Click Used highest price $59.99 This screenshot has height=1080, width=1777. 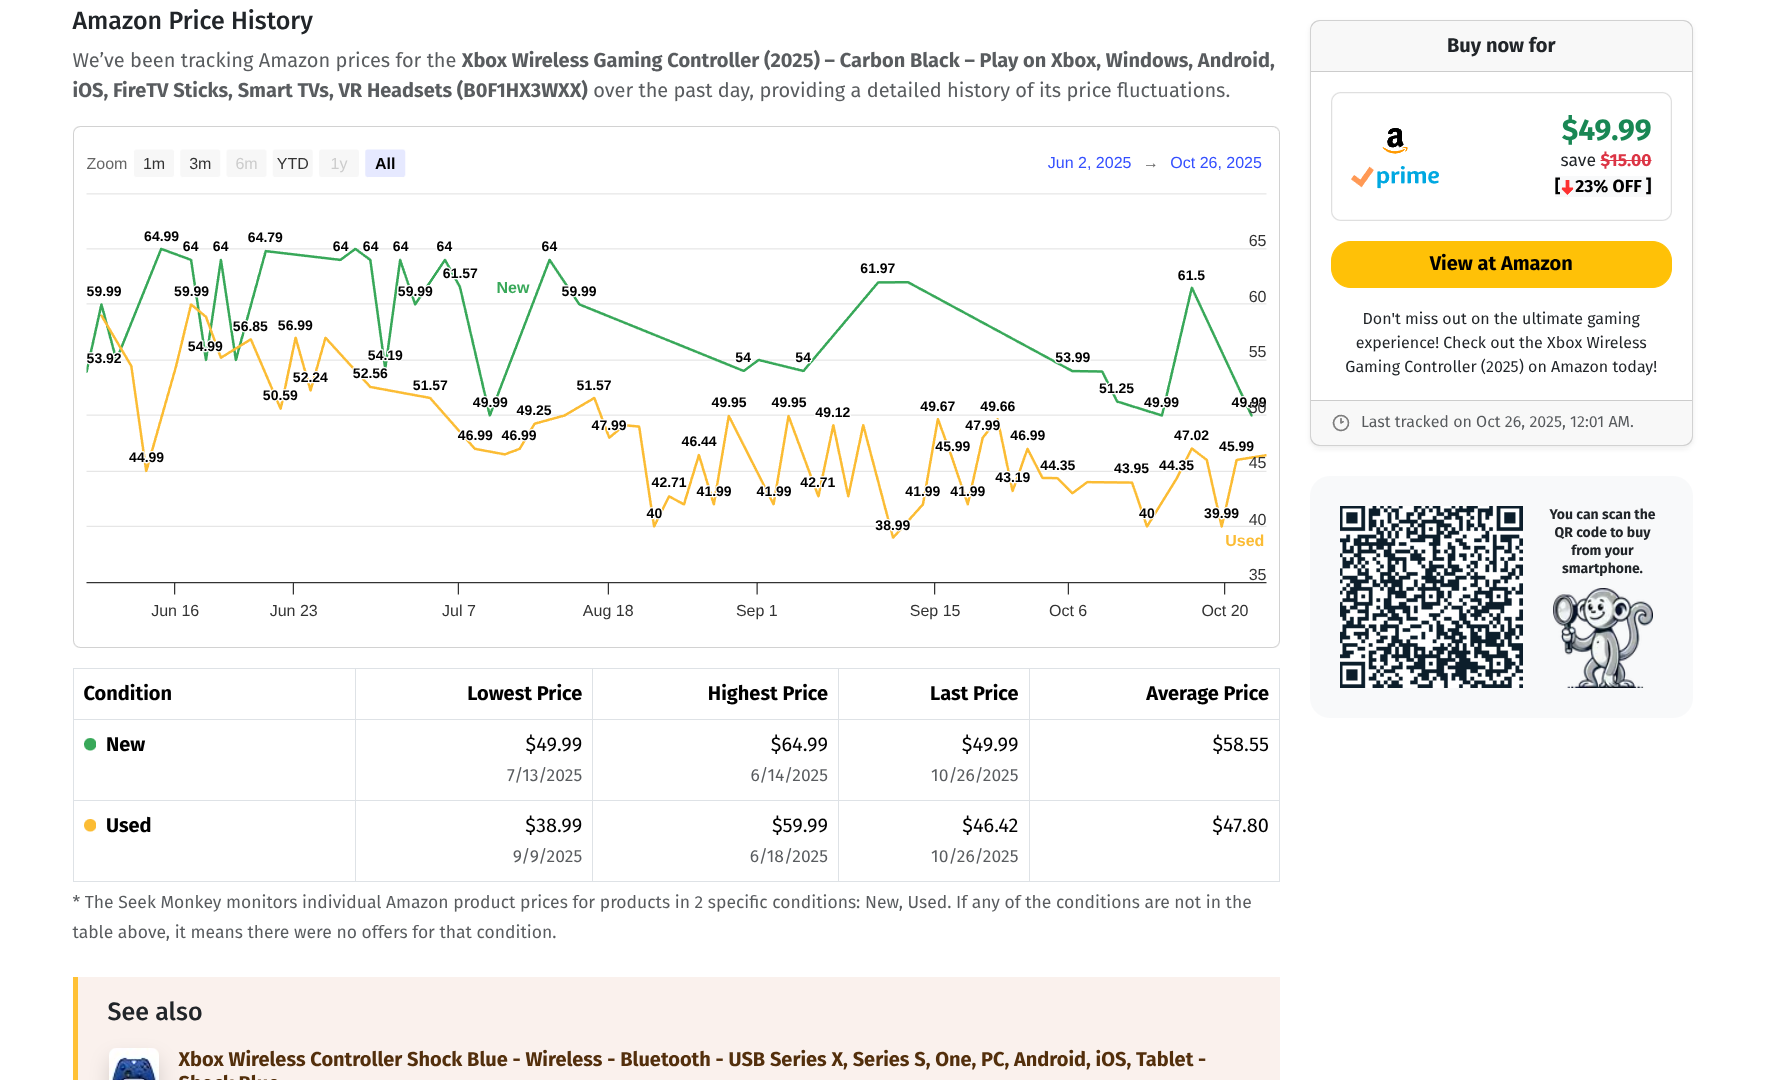(x=798, y=825)
